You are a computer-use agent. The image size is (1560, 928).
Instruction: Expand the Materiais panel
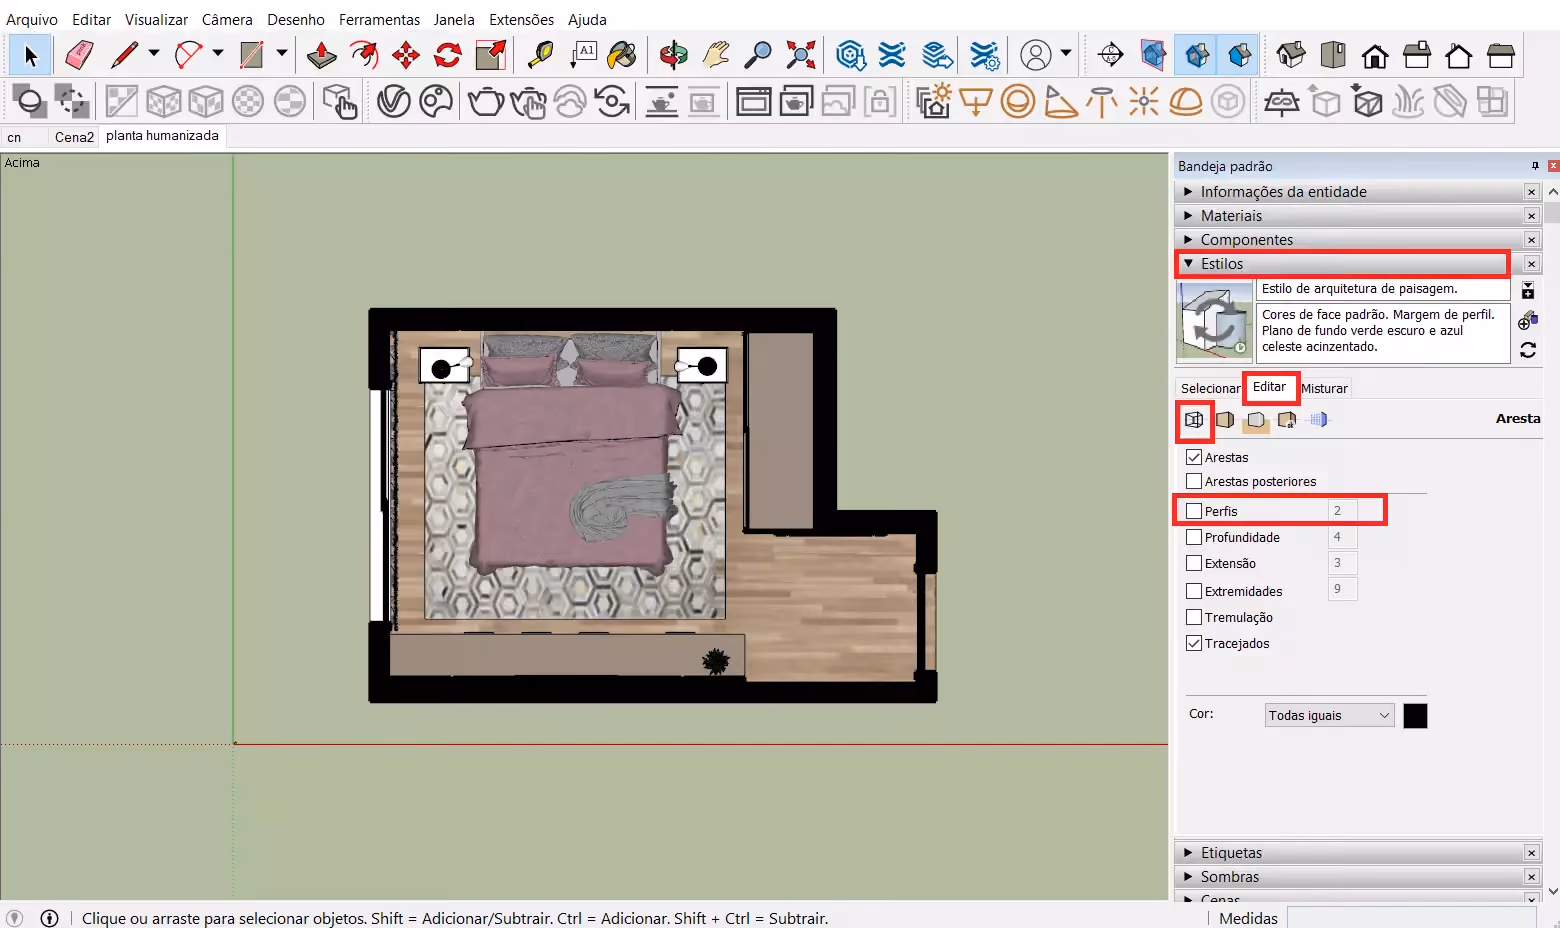point(1357,216)
